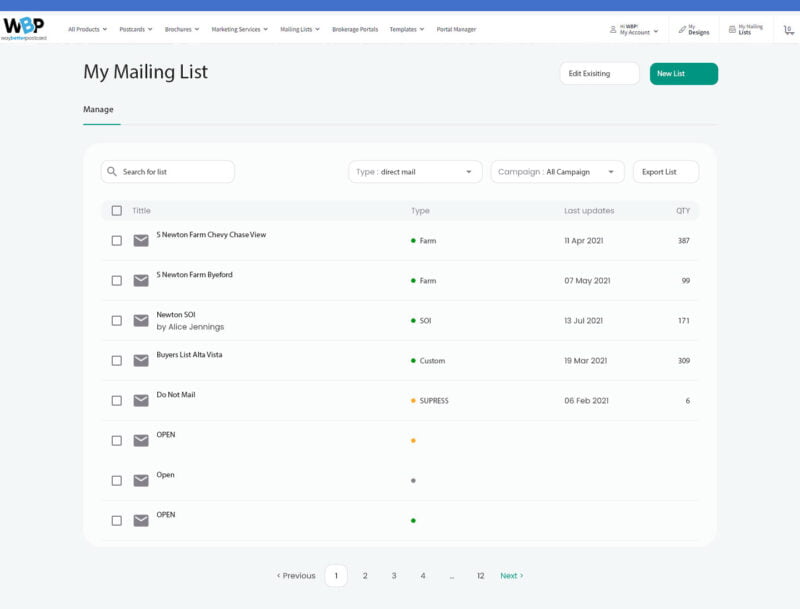
Task: Check the 5 Newton Farm Byeford row
Action: (x=117, y=281)
